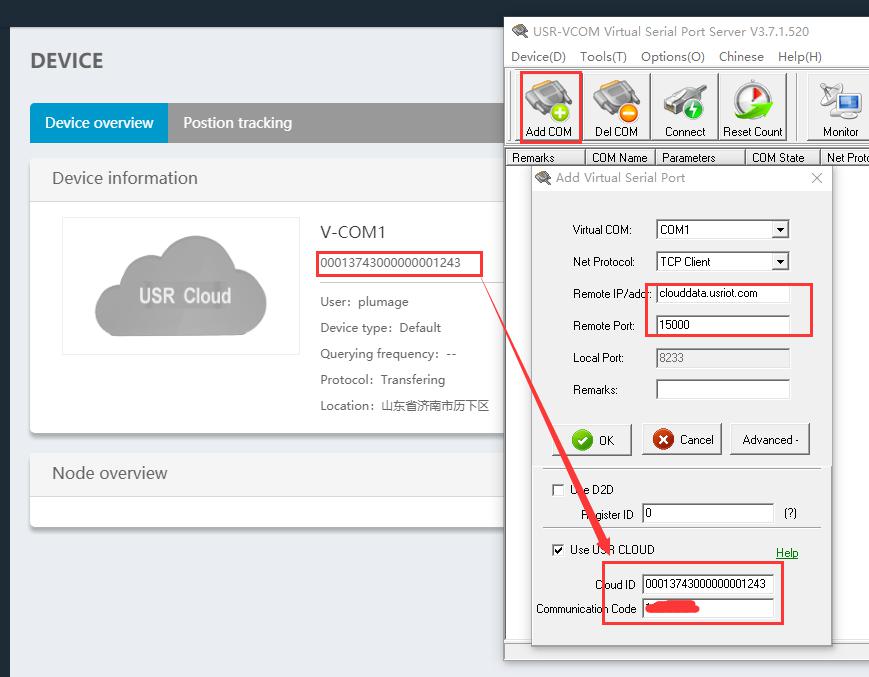Enable the Use D2D checkbox
Screen dimensions: 869x677
click(x=558, y=490)
